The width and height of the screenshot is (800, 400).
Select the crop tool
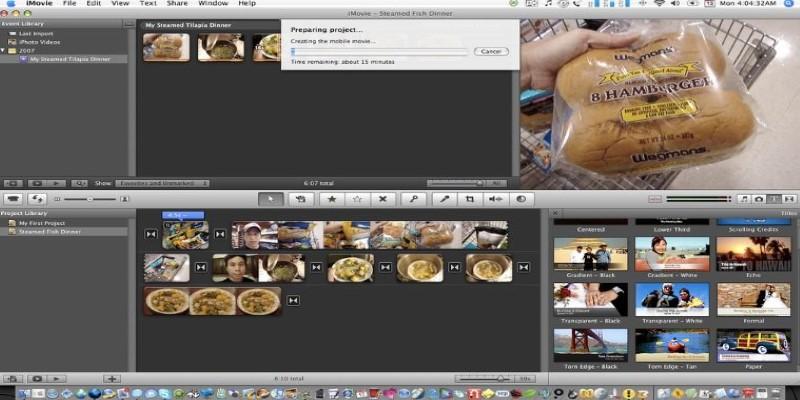click(470, 199)
